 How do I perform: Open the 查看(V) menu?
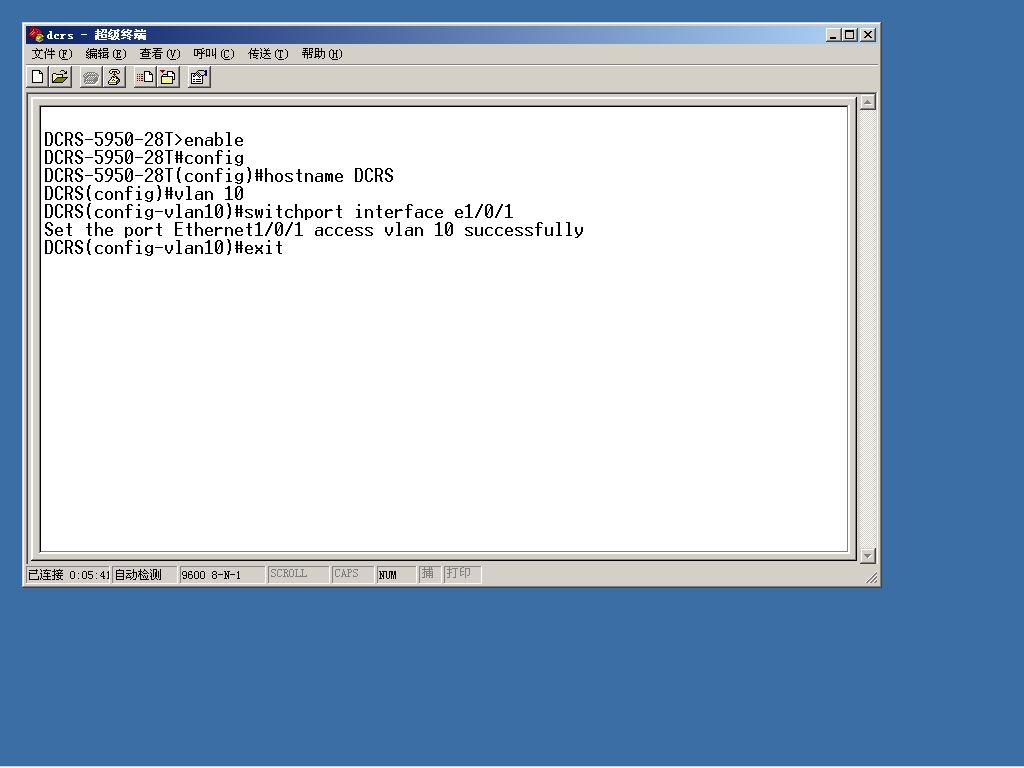point(159,54)
